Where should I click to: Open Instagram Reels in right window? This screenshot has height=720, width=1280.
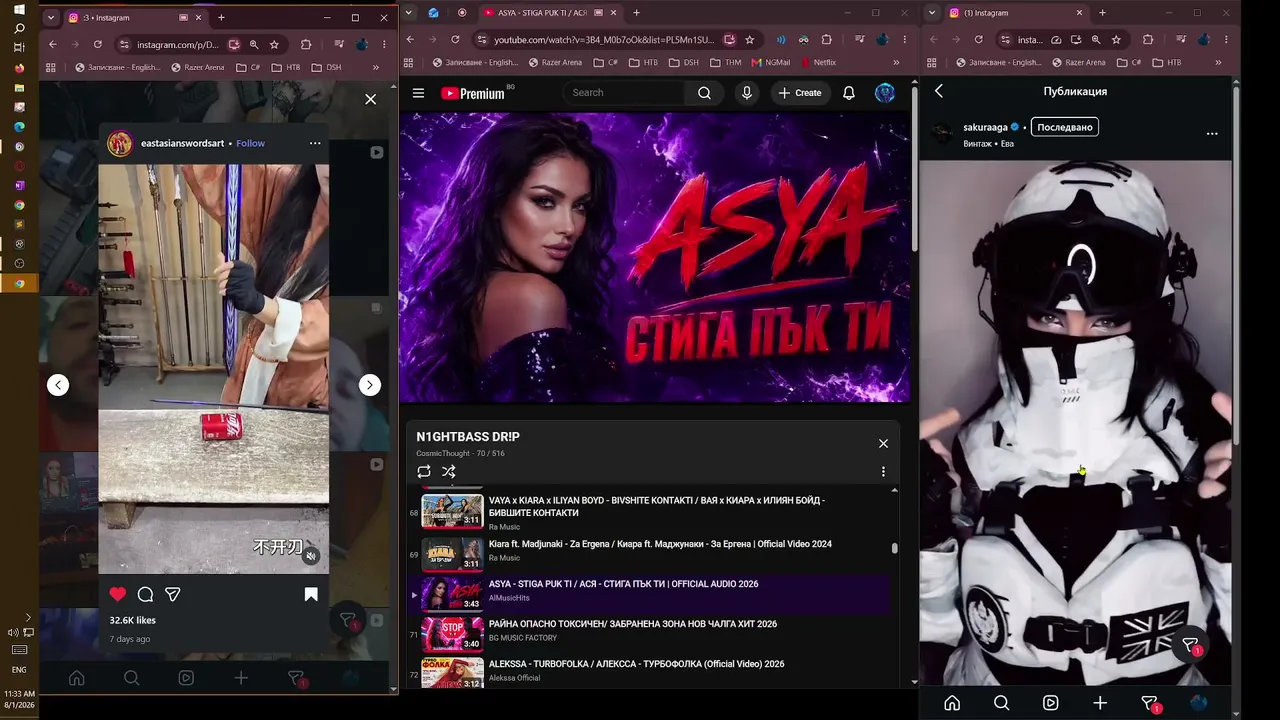click(x=1050, y=703)
